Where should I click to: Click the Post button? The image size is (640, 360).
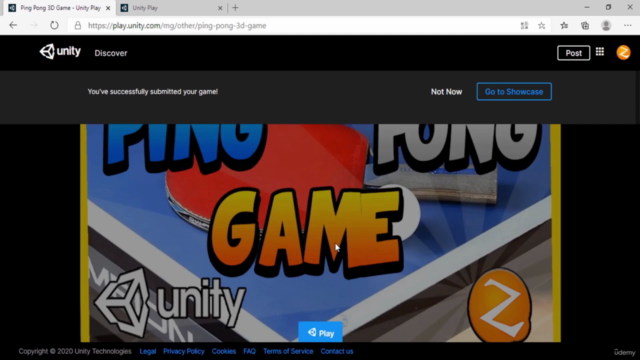tap(573, 53)
